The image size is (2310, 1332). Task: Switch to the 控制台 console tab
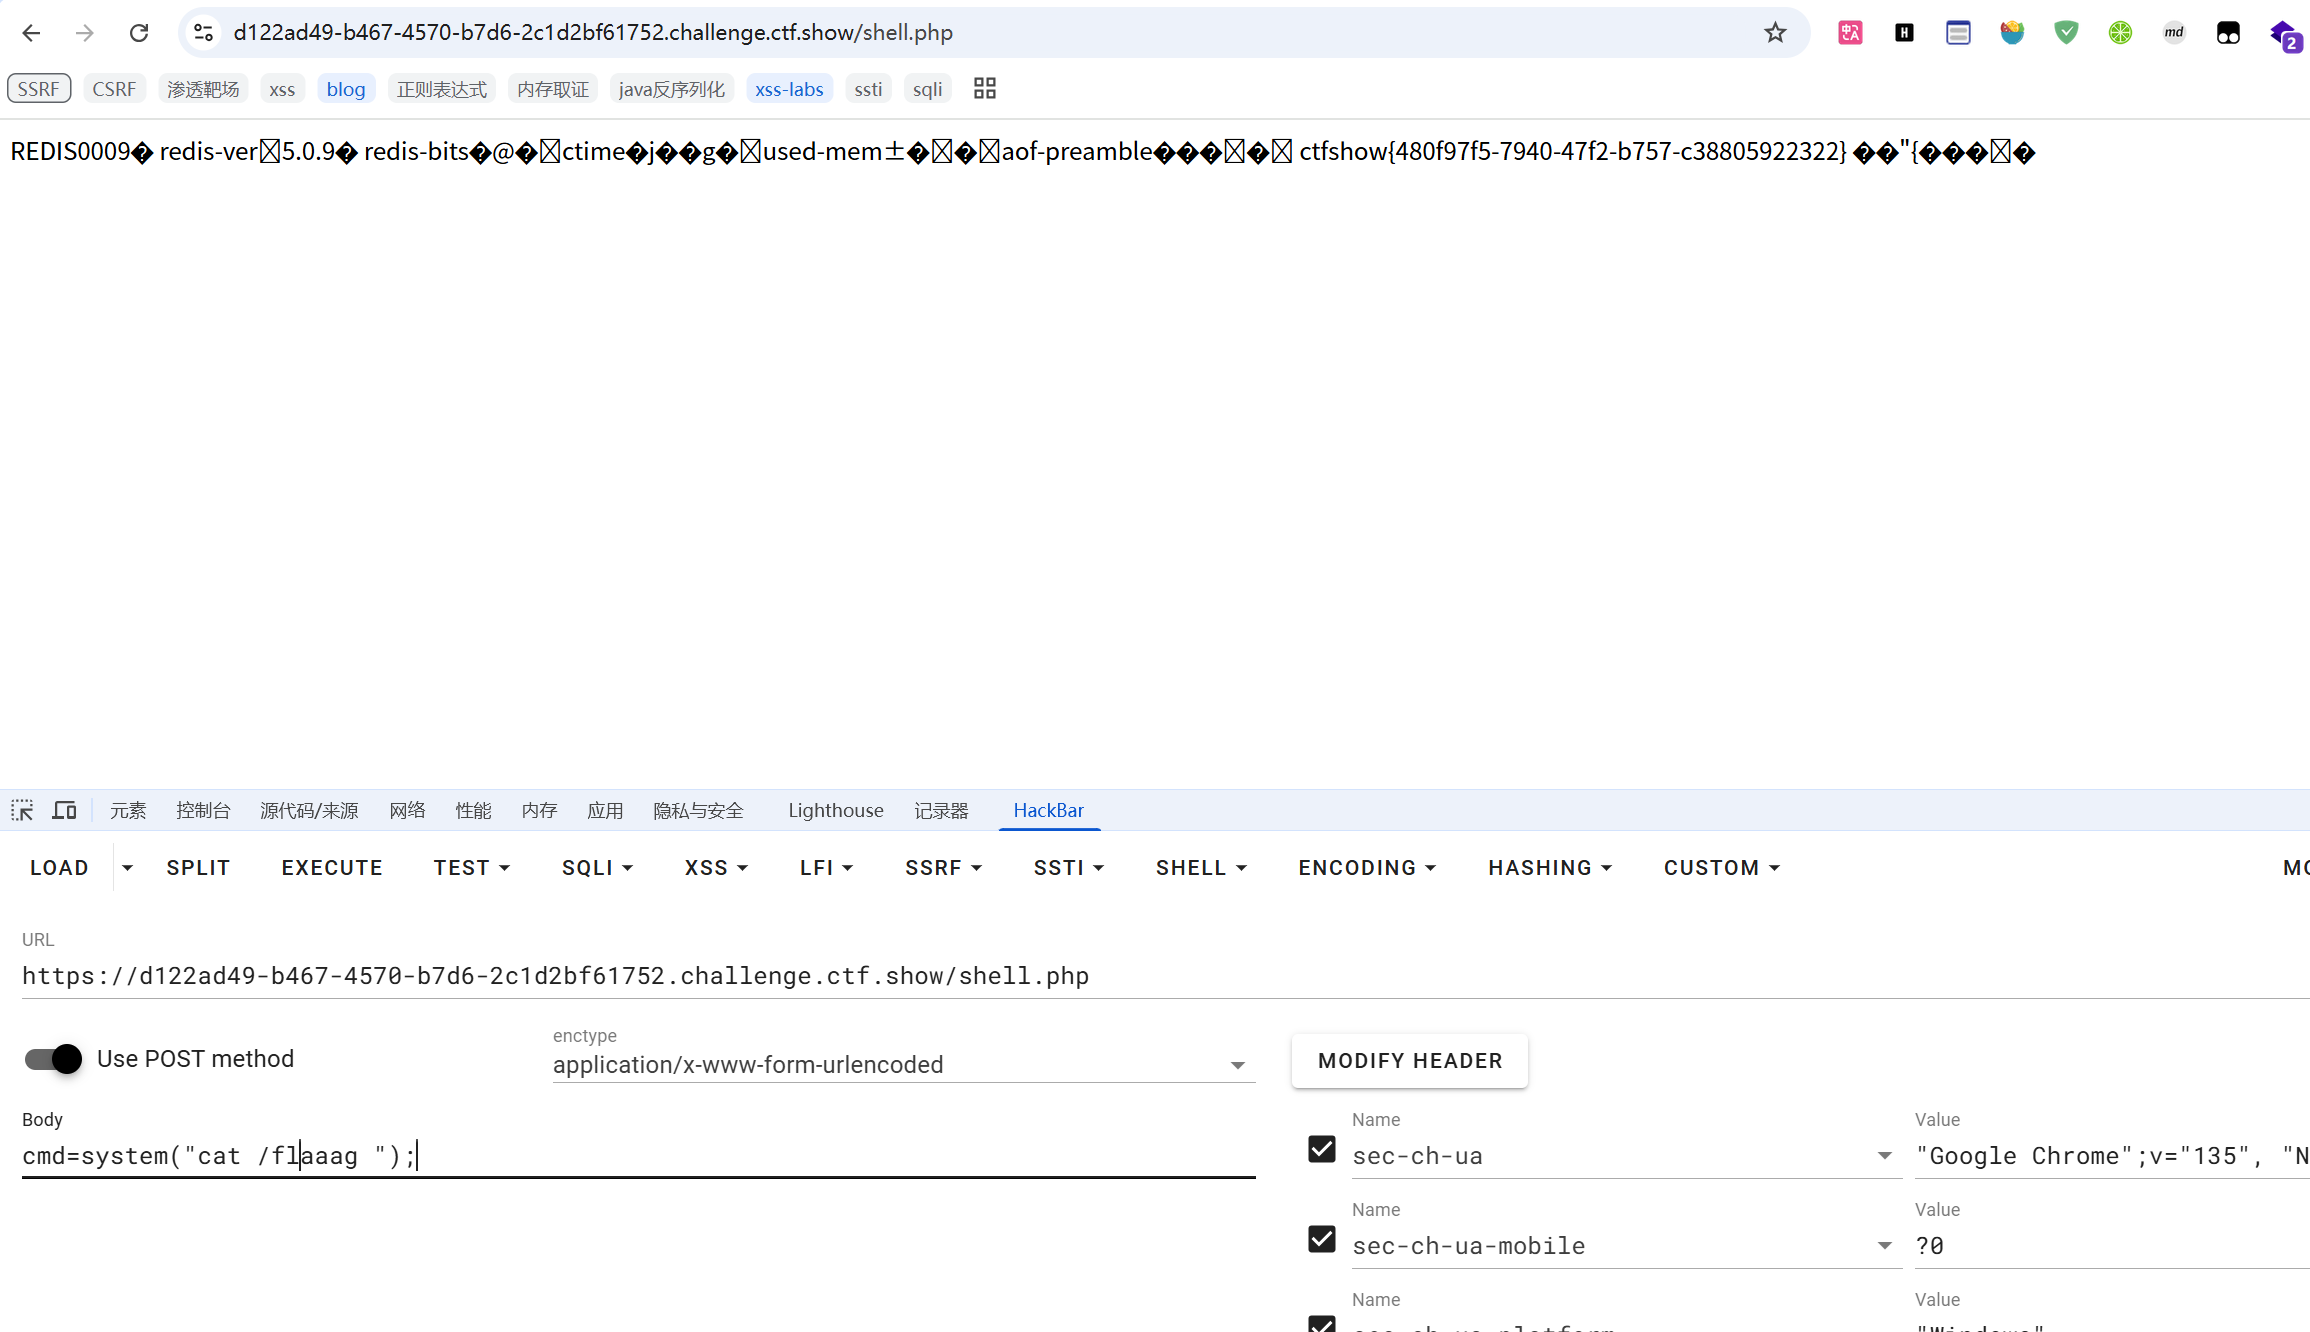point(203,810)
